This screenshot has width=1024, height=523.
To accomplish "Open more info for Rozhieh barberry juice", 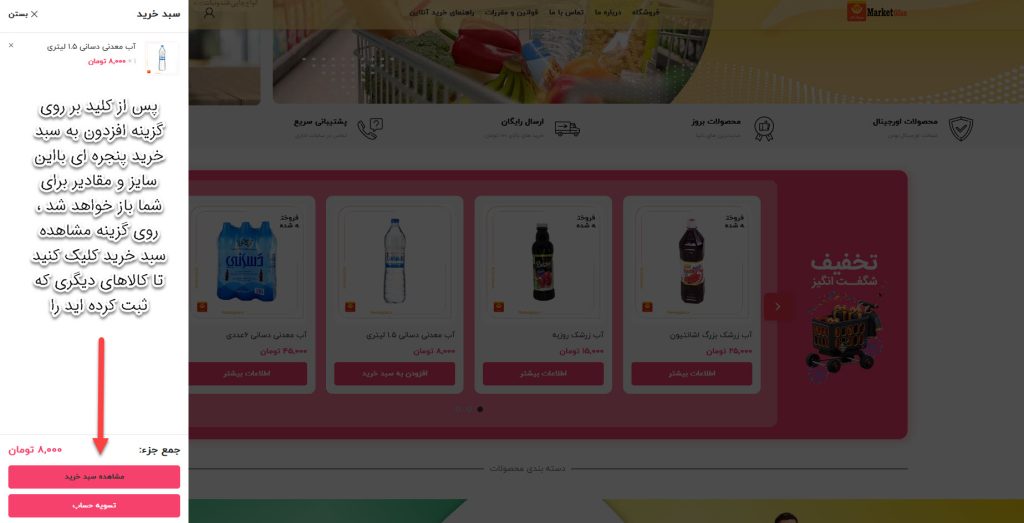I will tap(543, 373).
